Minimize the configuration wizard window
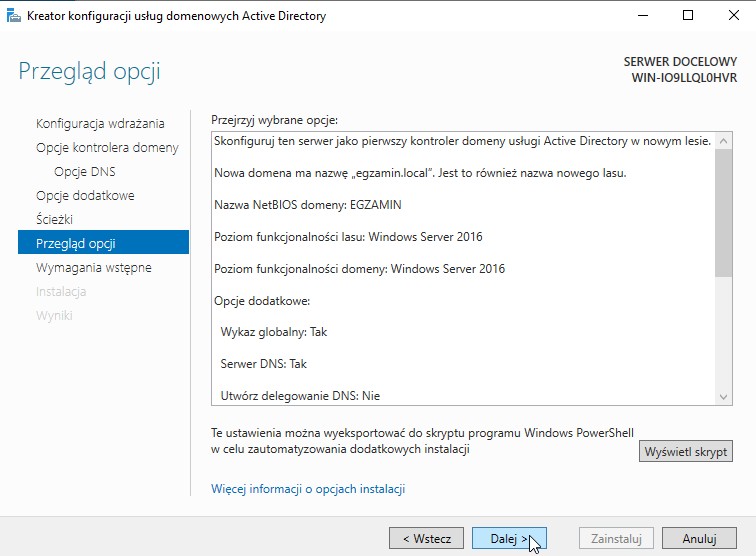Viewport: 756px width, 556px height. coord(642,16)
